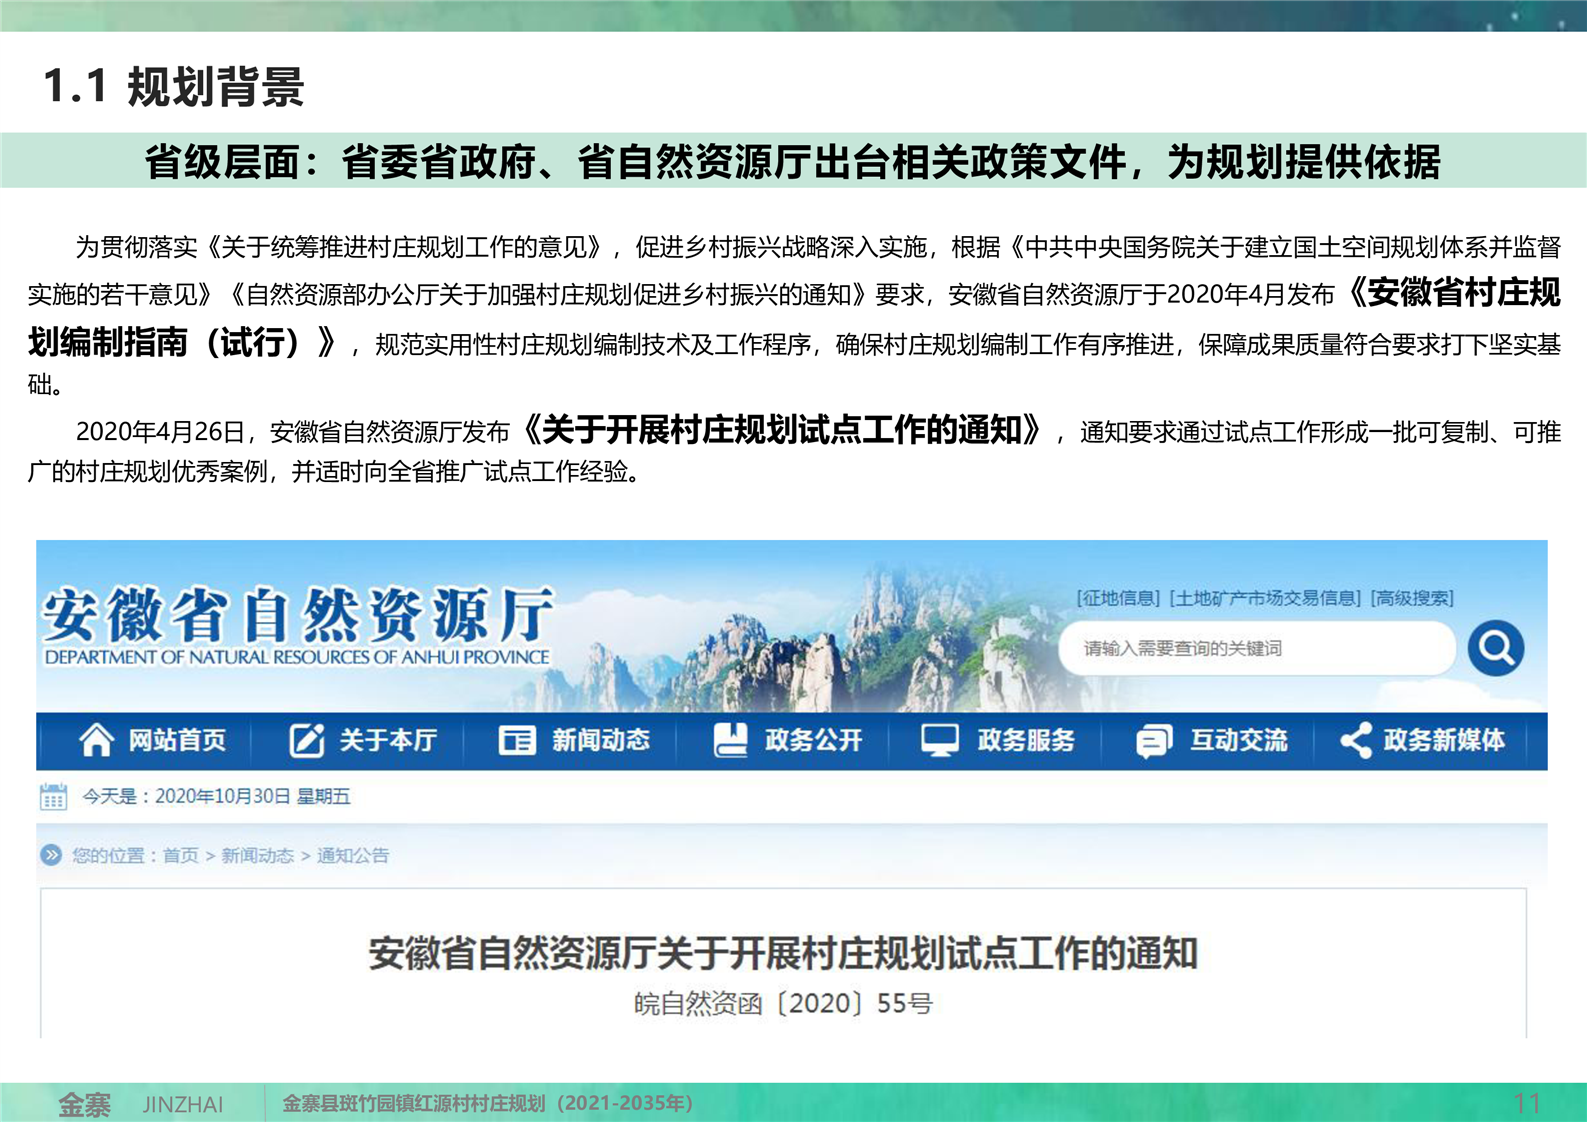
Task: Open the 土地矿产市场交易信息 link
Action: [1265, 598]
